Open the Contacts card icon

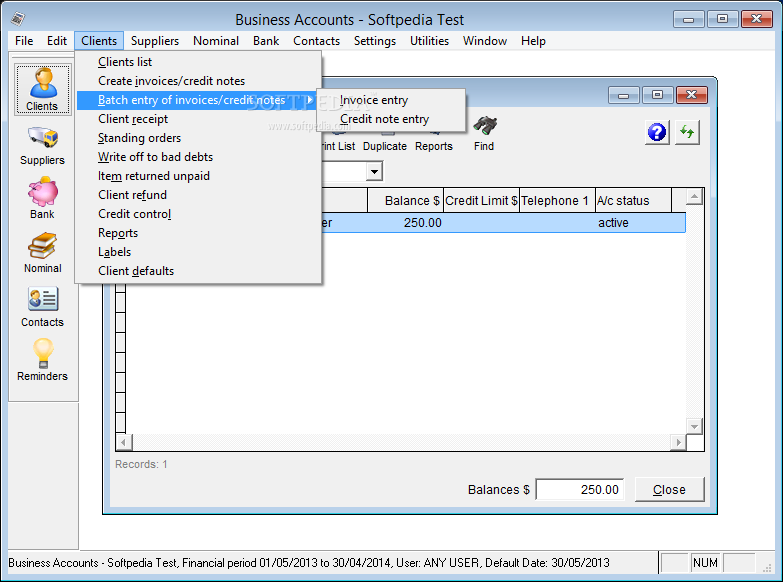point(42,307)
